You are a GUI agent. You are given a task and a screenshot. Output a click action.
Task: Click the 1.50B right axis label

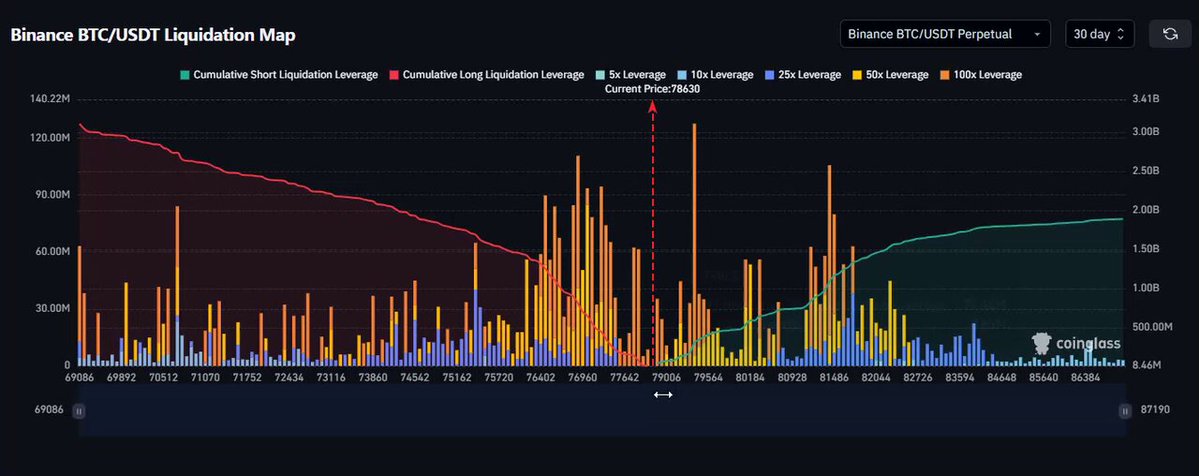coord(1145,249)
